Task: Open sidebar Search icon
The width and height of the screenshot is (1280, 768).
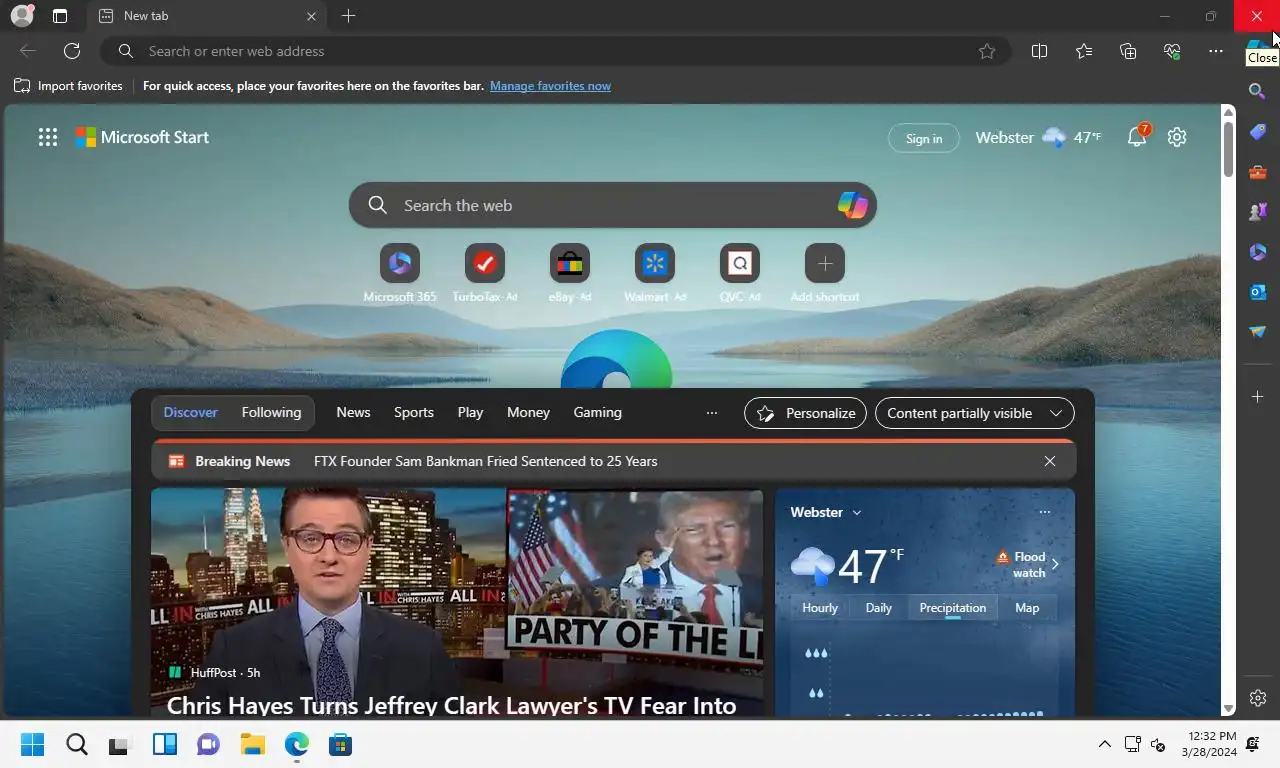Action: point(1258,91)
